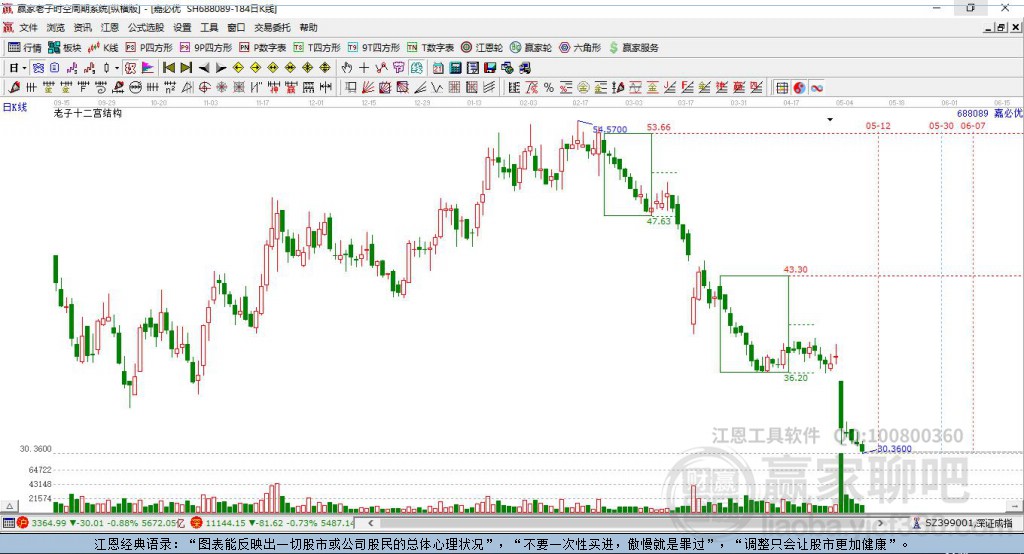Select the zigzag wave line tool

[436, 88]
